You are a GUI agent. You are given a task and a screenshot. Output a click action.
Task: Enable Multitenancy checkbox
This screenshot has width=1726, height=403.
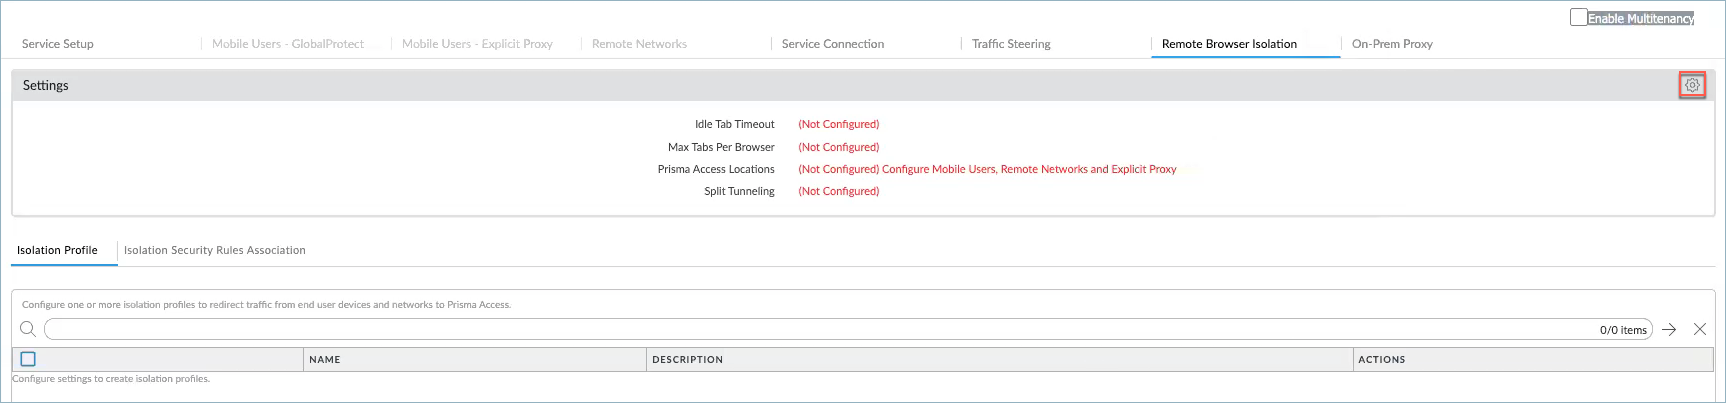[1578, 17]
